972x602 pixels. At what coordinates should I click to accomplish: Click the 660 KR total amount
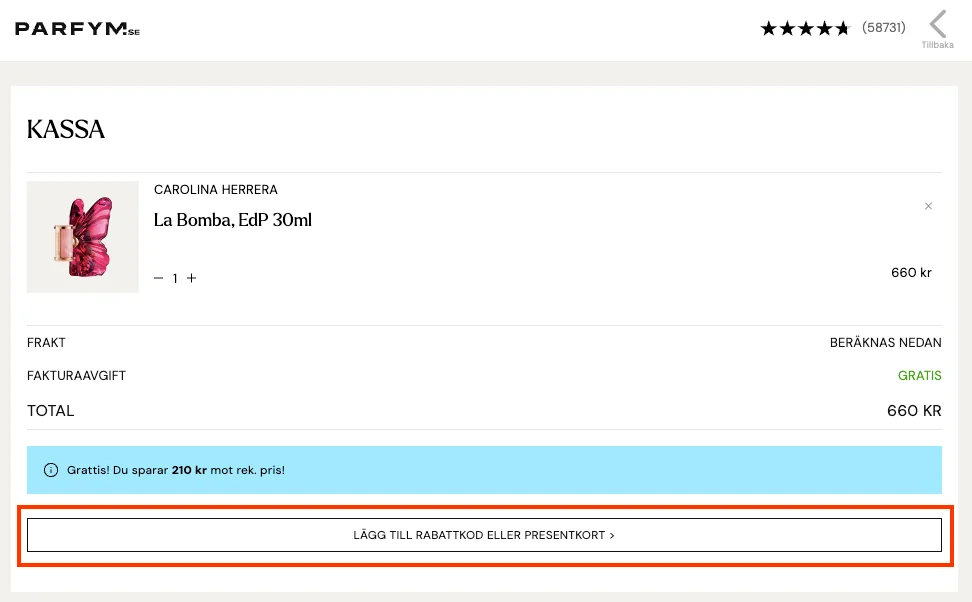914,411
